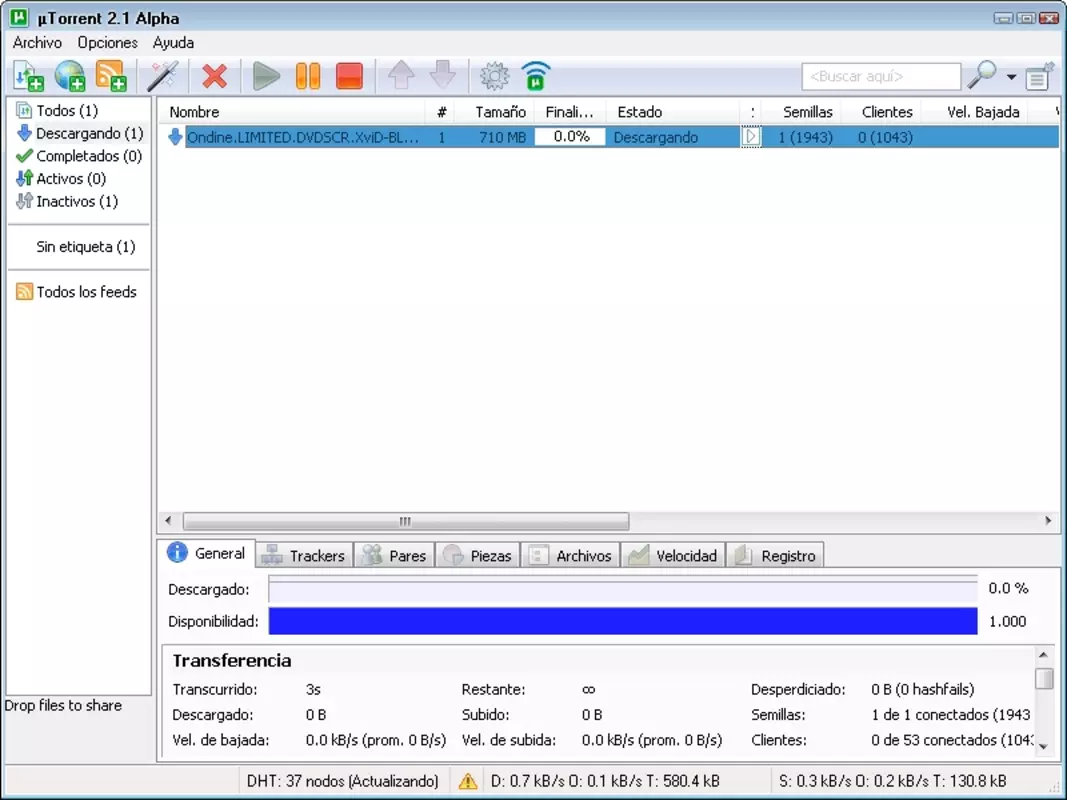The image size is (1067, 800).
Task: Pause the torrent with orange pause icon
Action: 308,76
